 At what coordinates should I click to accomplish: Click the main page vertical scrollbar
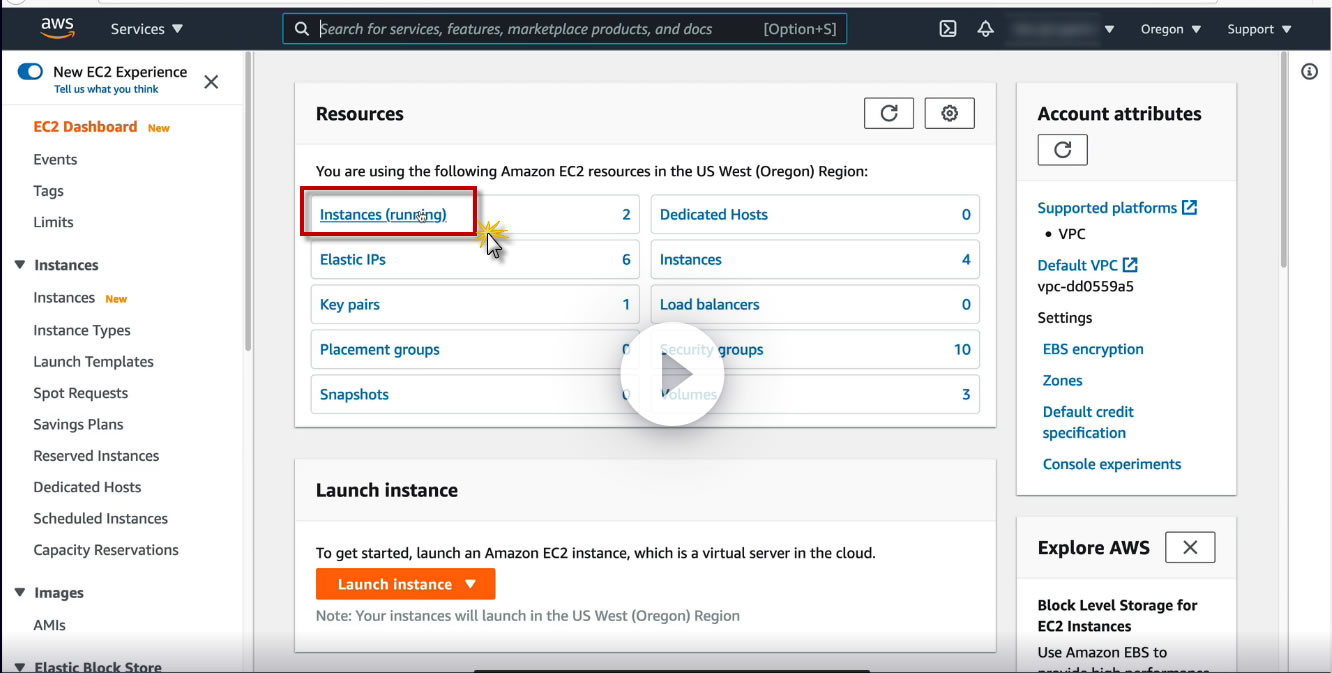(x=1284, y=160)
